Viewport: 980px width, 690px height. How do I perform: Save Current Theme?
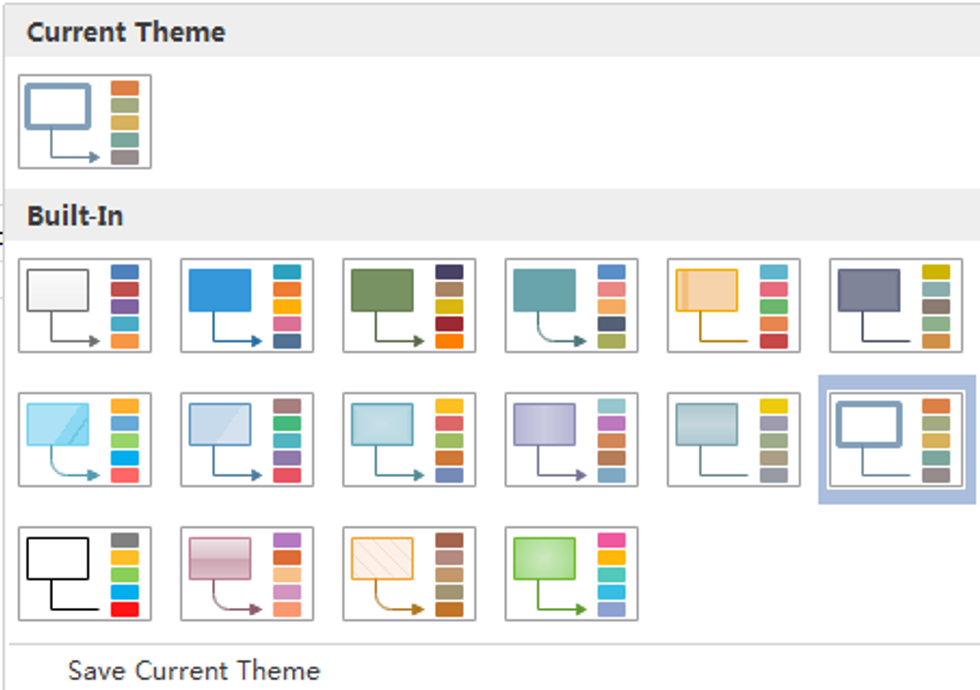(195, 671)
